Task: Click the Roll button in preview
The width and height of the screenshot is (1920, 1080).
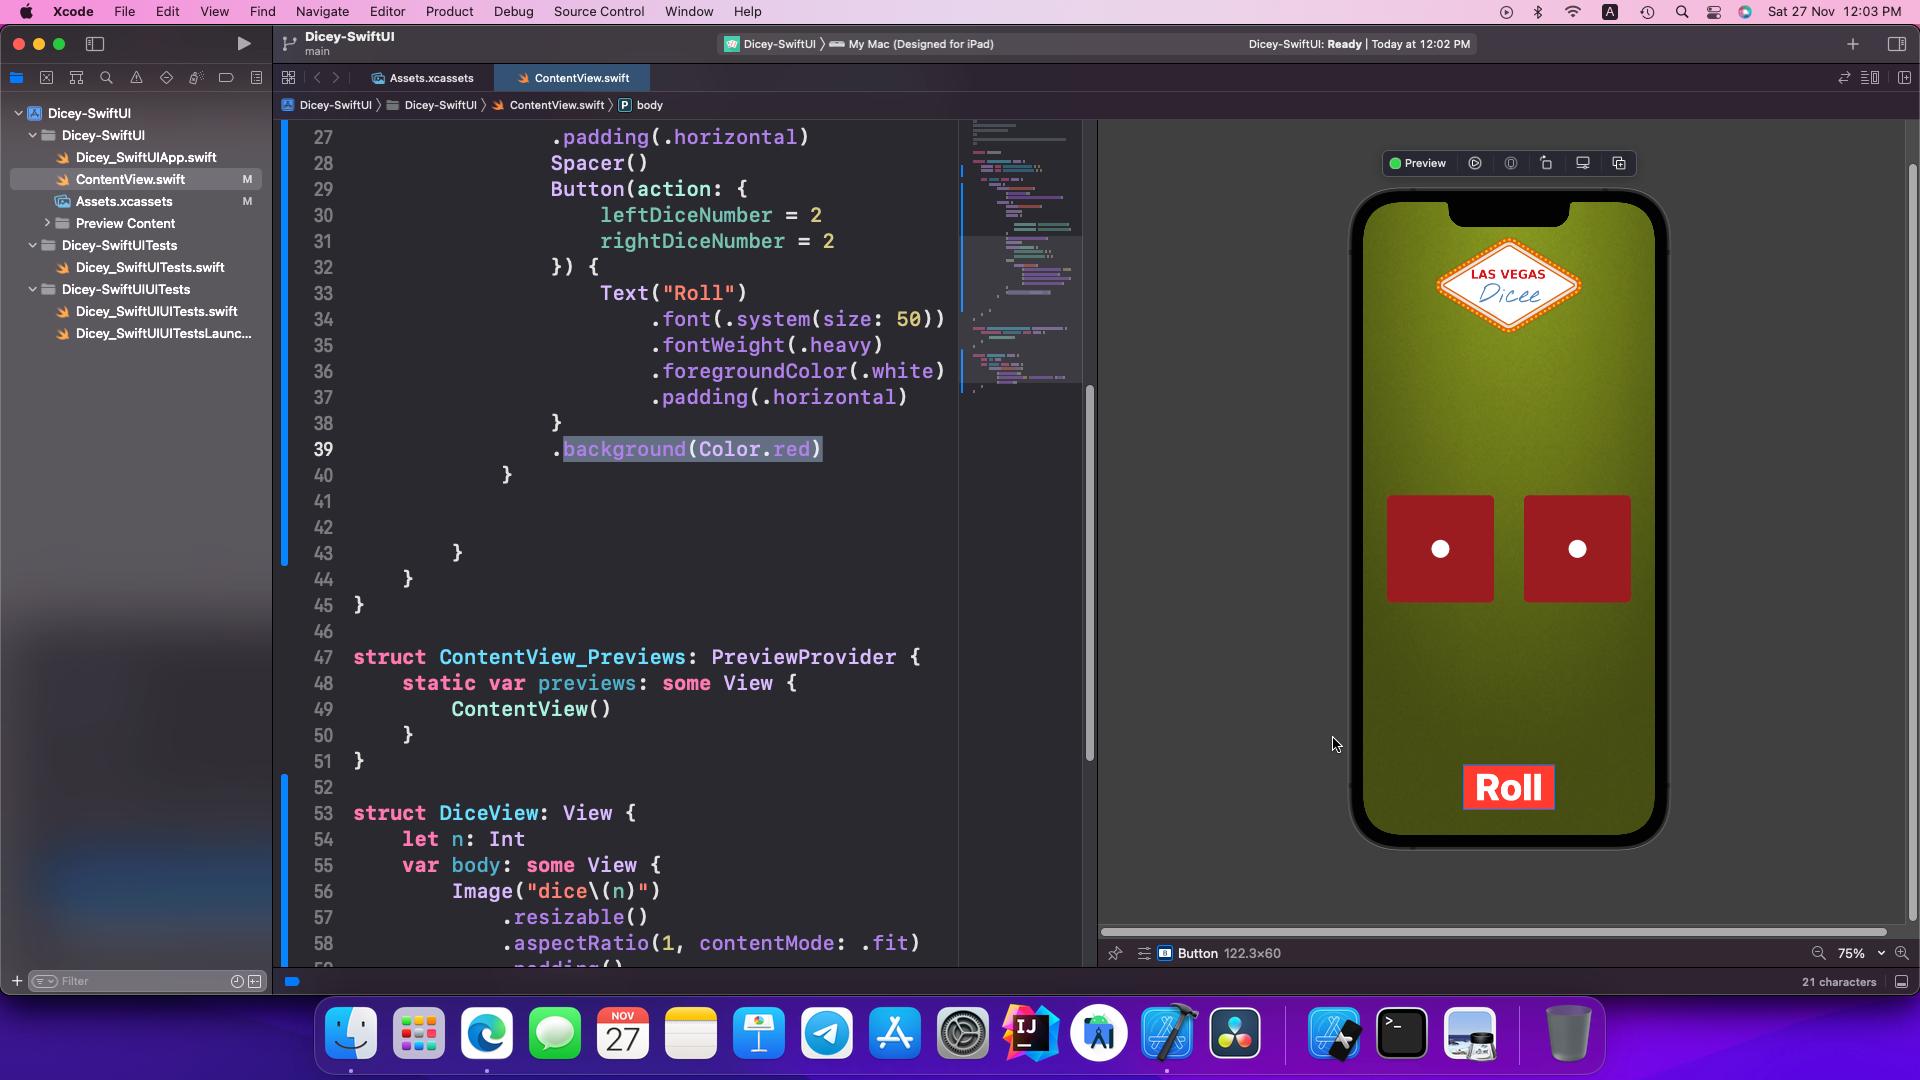Action: click(1508, 787)
